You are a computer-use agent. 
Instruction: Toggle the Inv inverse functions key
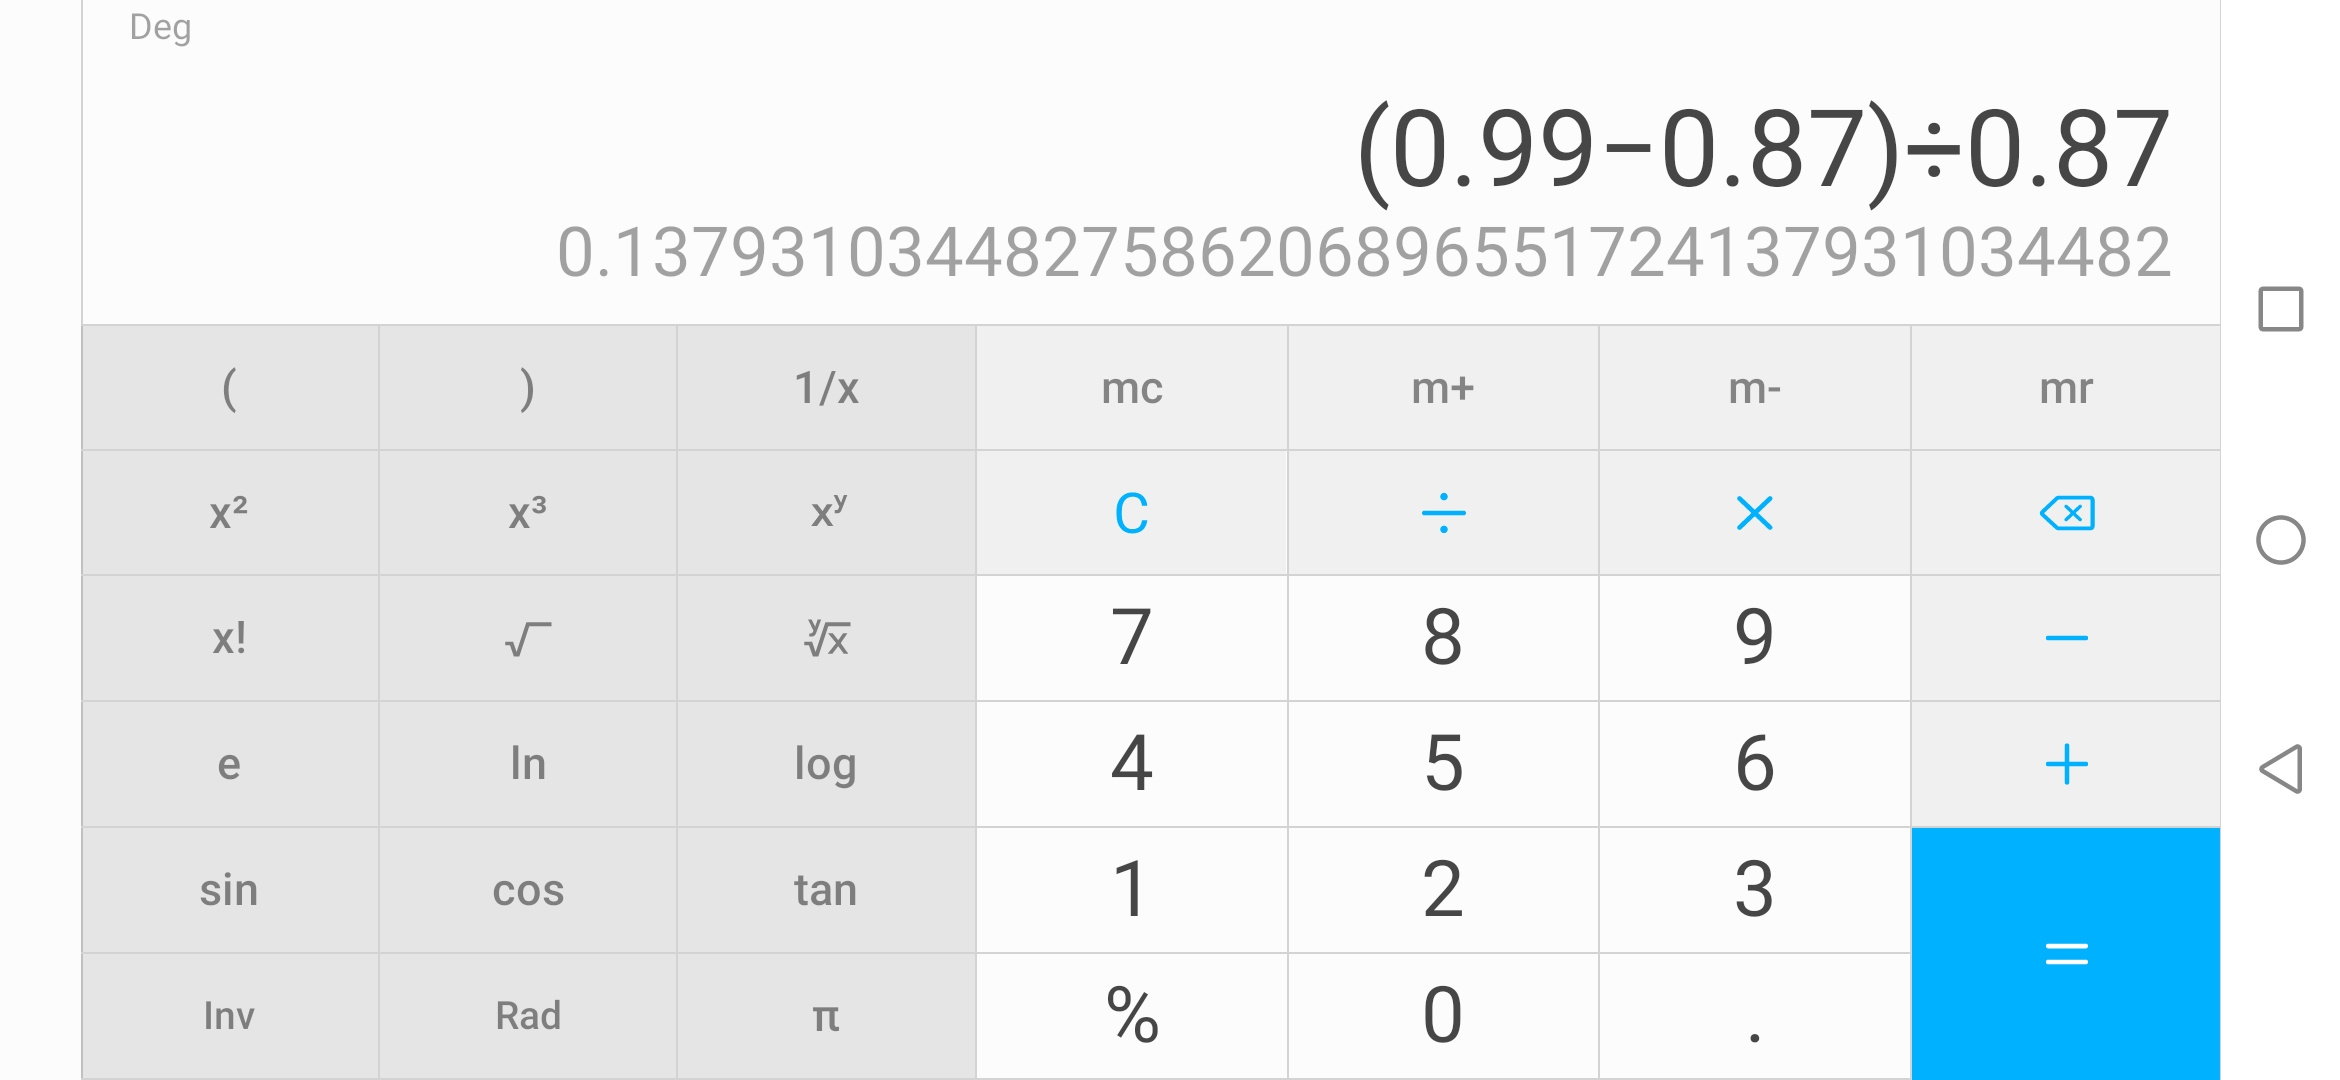(x=230, y=1016)
